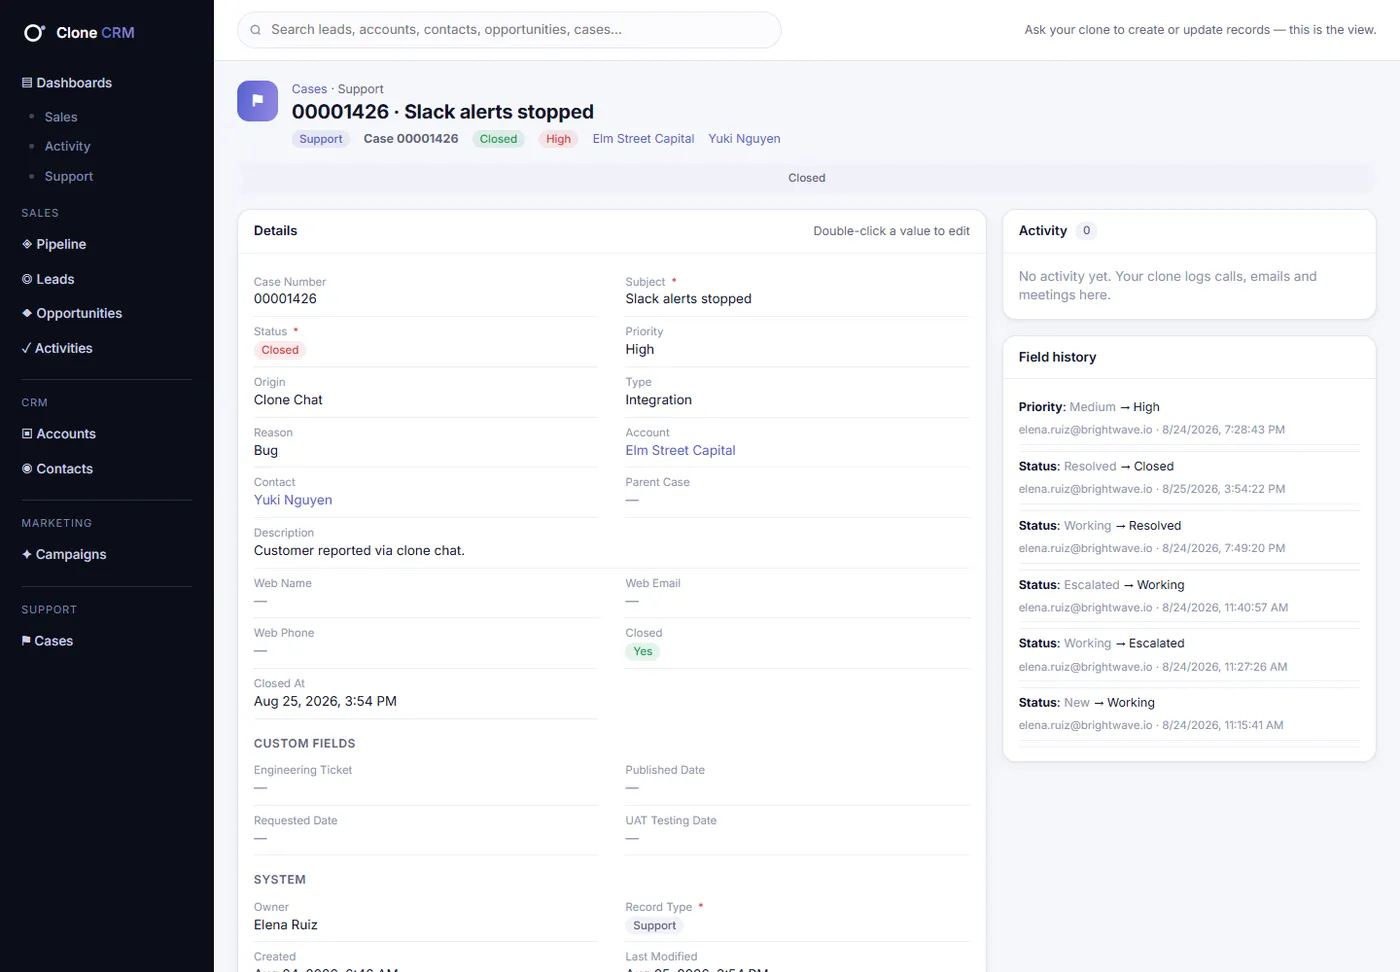Click the Dashboards icon in sidebar
The width and height of the screenshot is (1400, 972).
pos(27,83)
